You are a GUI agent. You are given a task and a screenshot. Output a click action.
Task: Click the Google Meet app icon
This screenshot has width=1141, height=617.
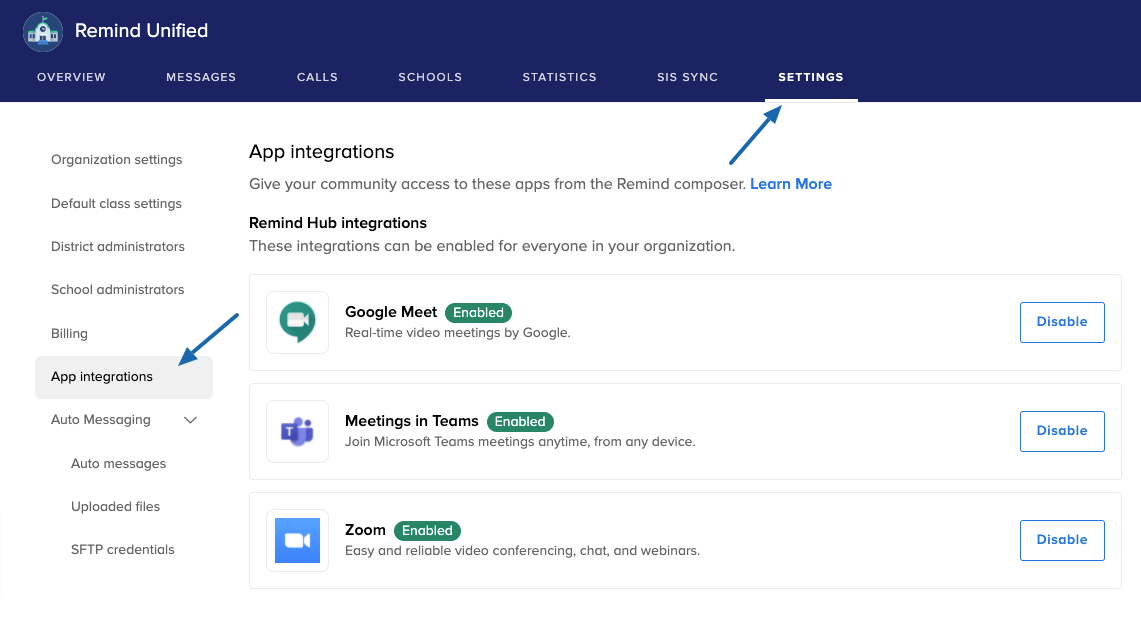[297, 322]
